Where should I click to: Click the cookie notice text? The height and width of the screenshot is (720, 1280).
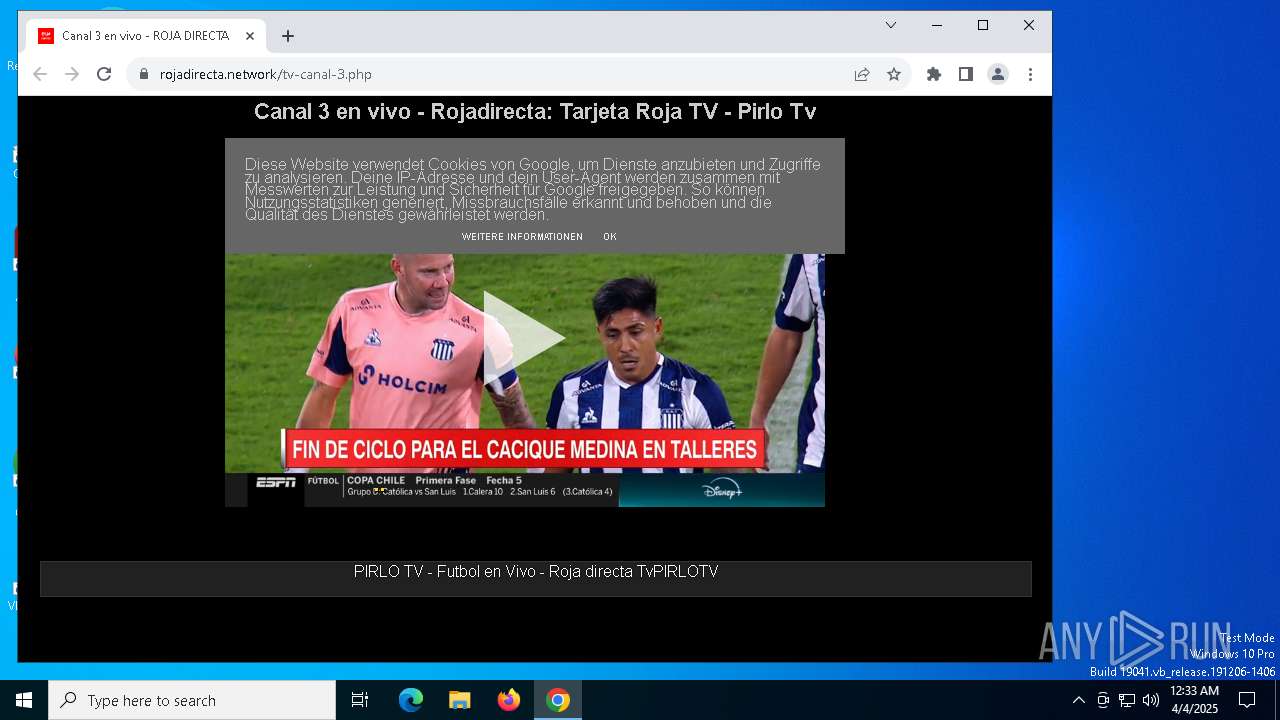[533, 189]
